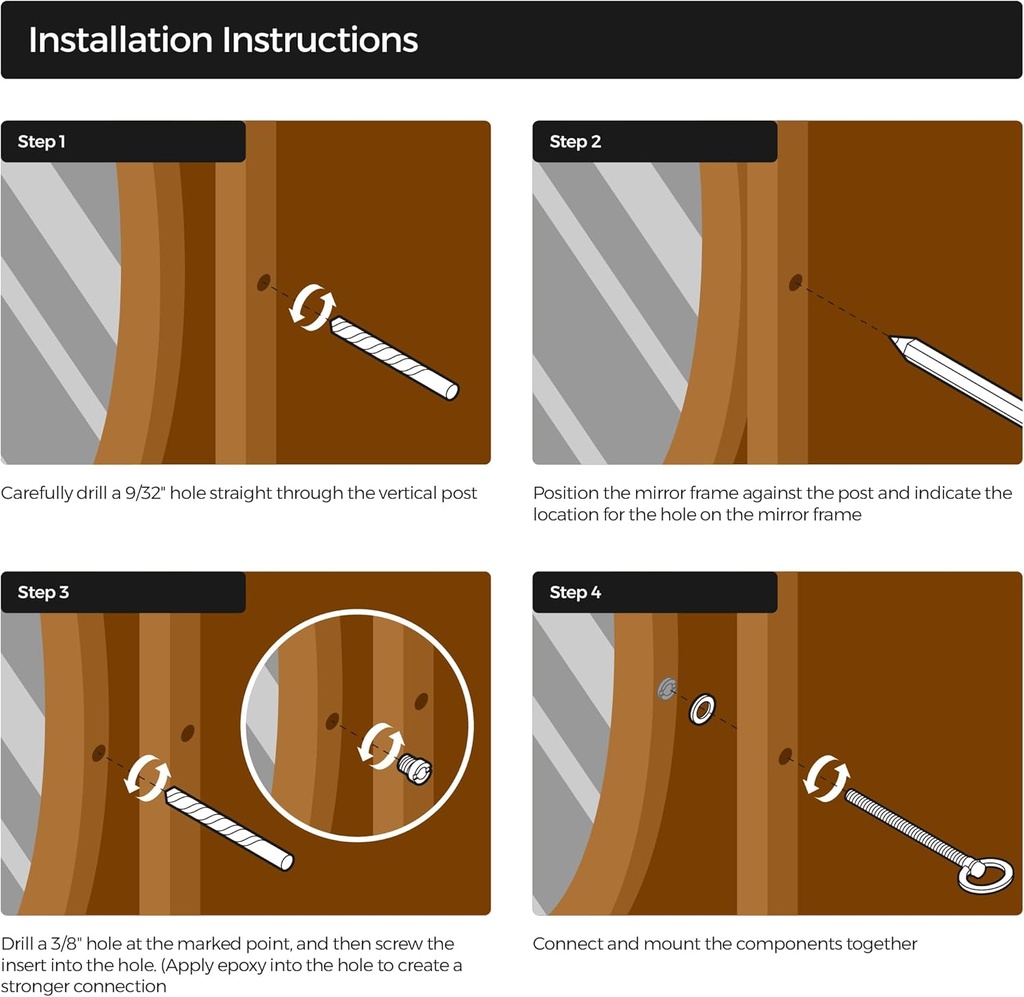
Task: Click the rotation arrows inside the magnified circle
Action: pyautogui.click(x=382, y=746)
